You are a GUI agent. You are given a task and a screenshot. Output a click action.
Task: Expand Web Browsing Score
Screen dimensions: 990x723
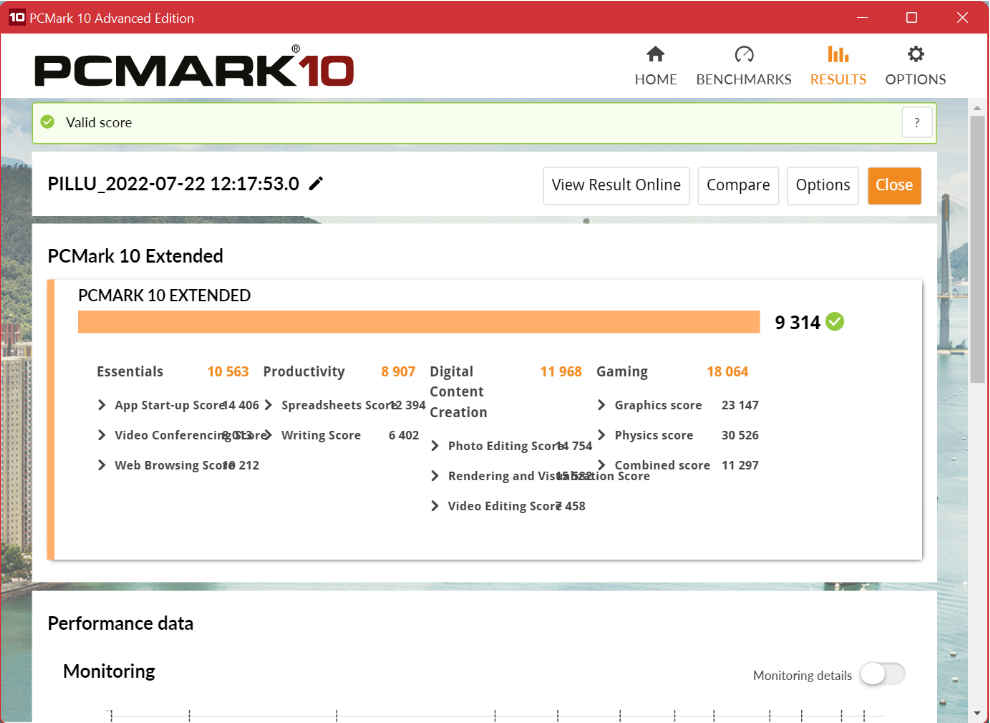102,465
